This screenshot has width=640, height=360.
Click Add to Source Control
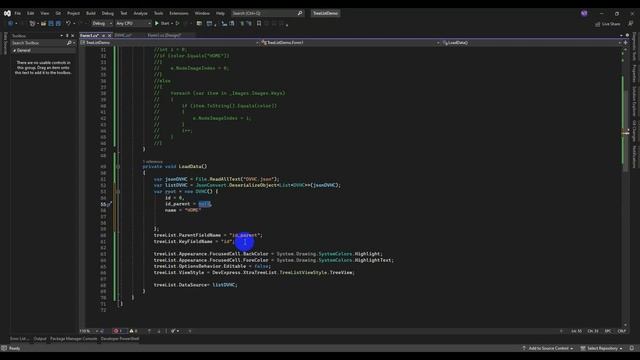coord(547,349)
